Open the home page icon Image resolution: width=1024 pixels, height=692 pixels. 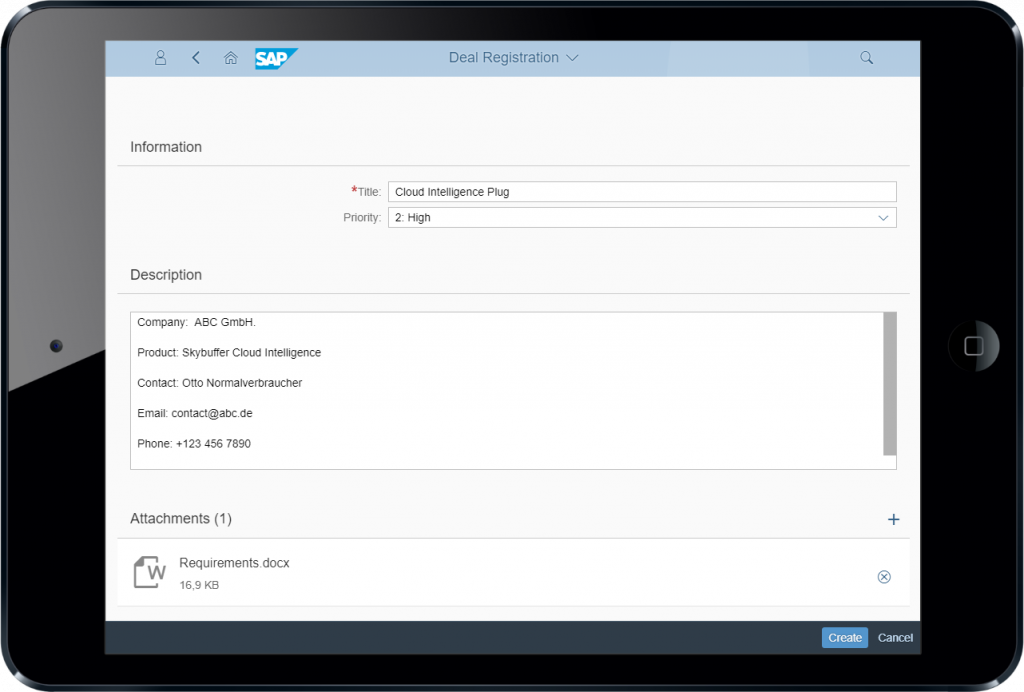click(x=231, y=58)
